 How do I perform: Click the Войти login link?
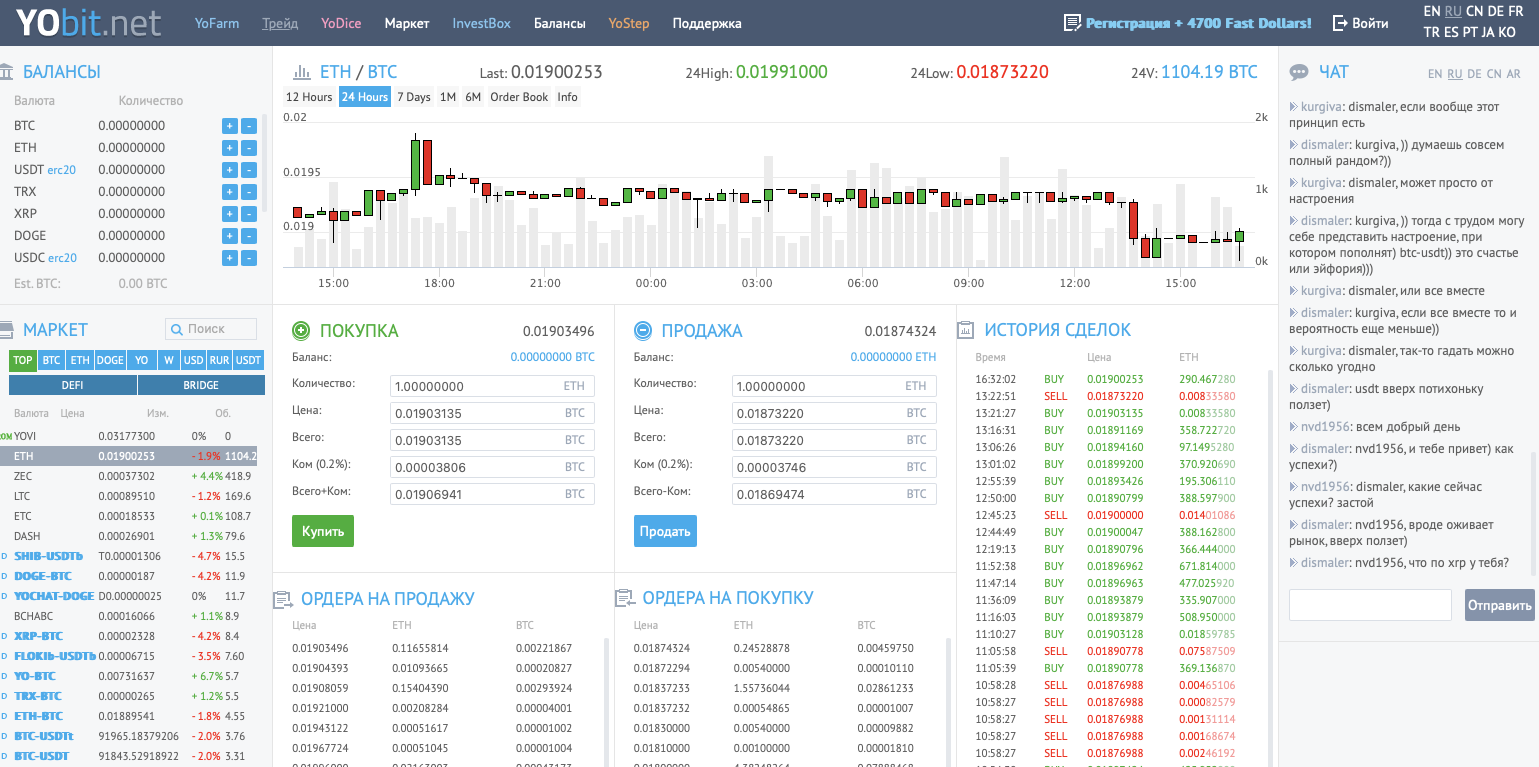[x=1371, y=23]
